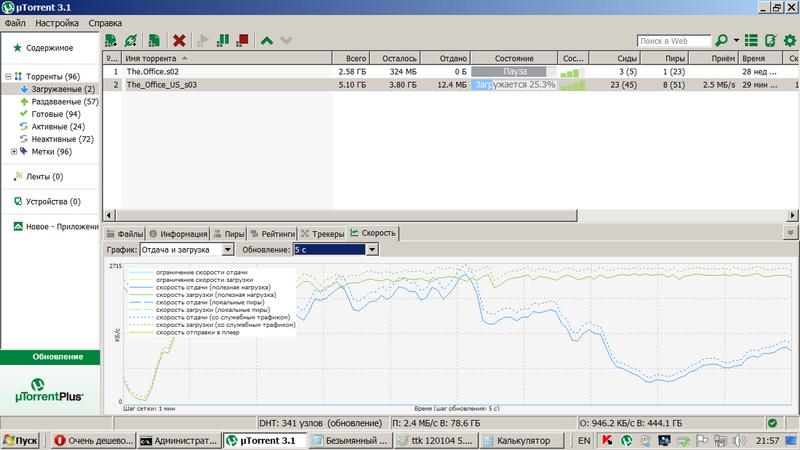Click the Add Torrent from URL icon
800x450 pixels.
pos(131,40)
